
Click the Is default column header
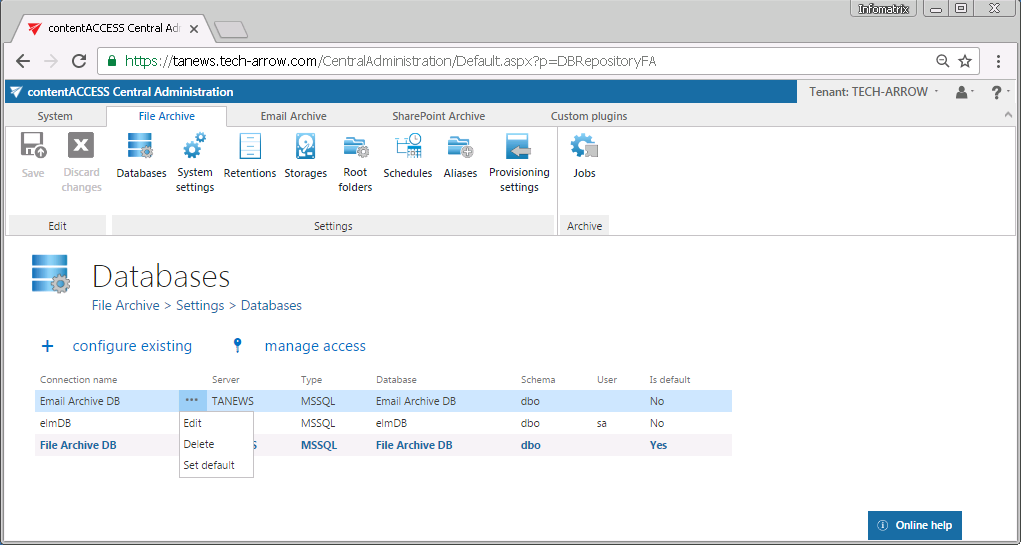pyautogui.click(x=669, y=380)
